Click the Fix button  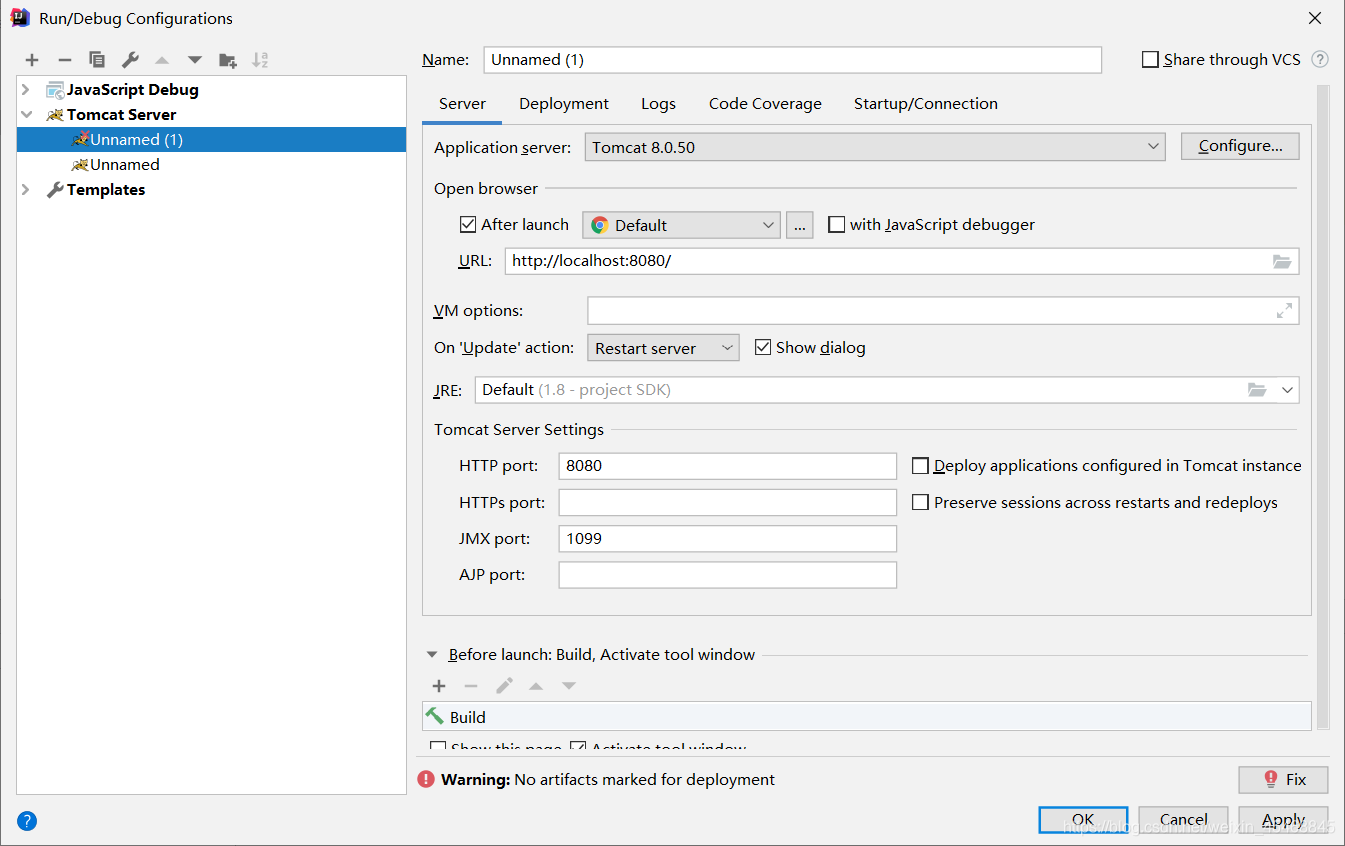pos(1283,779)
